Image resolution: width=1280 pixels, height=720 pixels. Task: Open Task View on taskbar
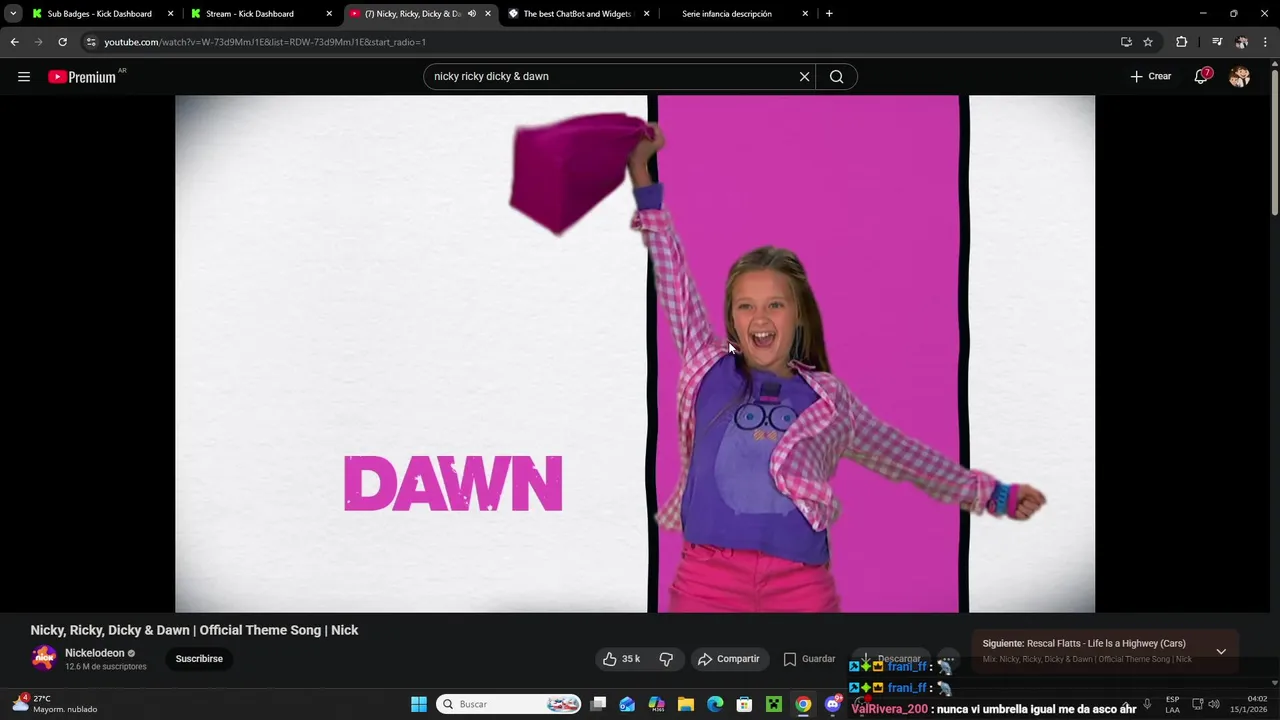(x=598, y=704)
